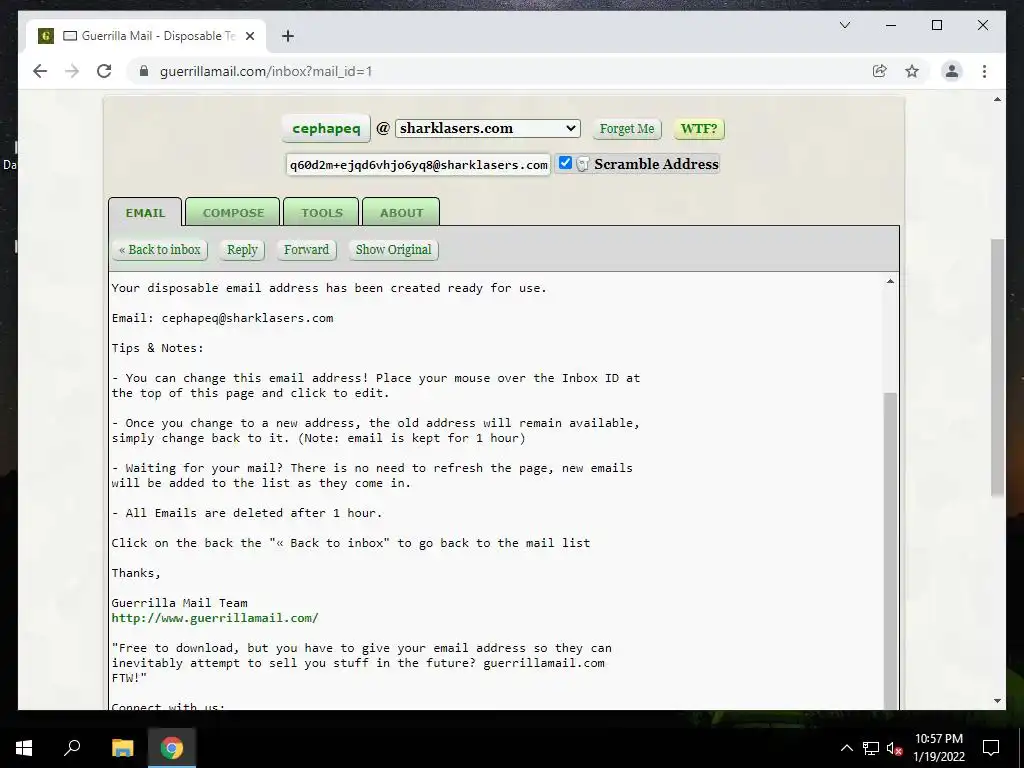Show hidden system tray icons
Viewport: 1024px width, 768px height.
click(846, 748)
